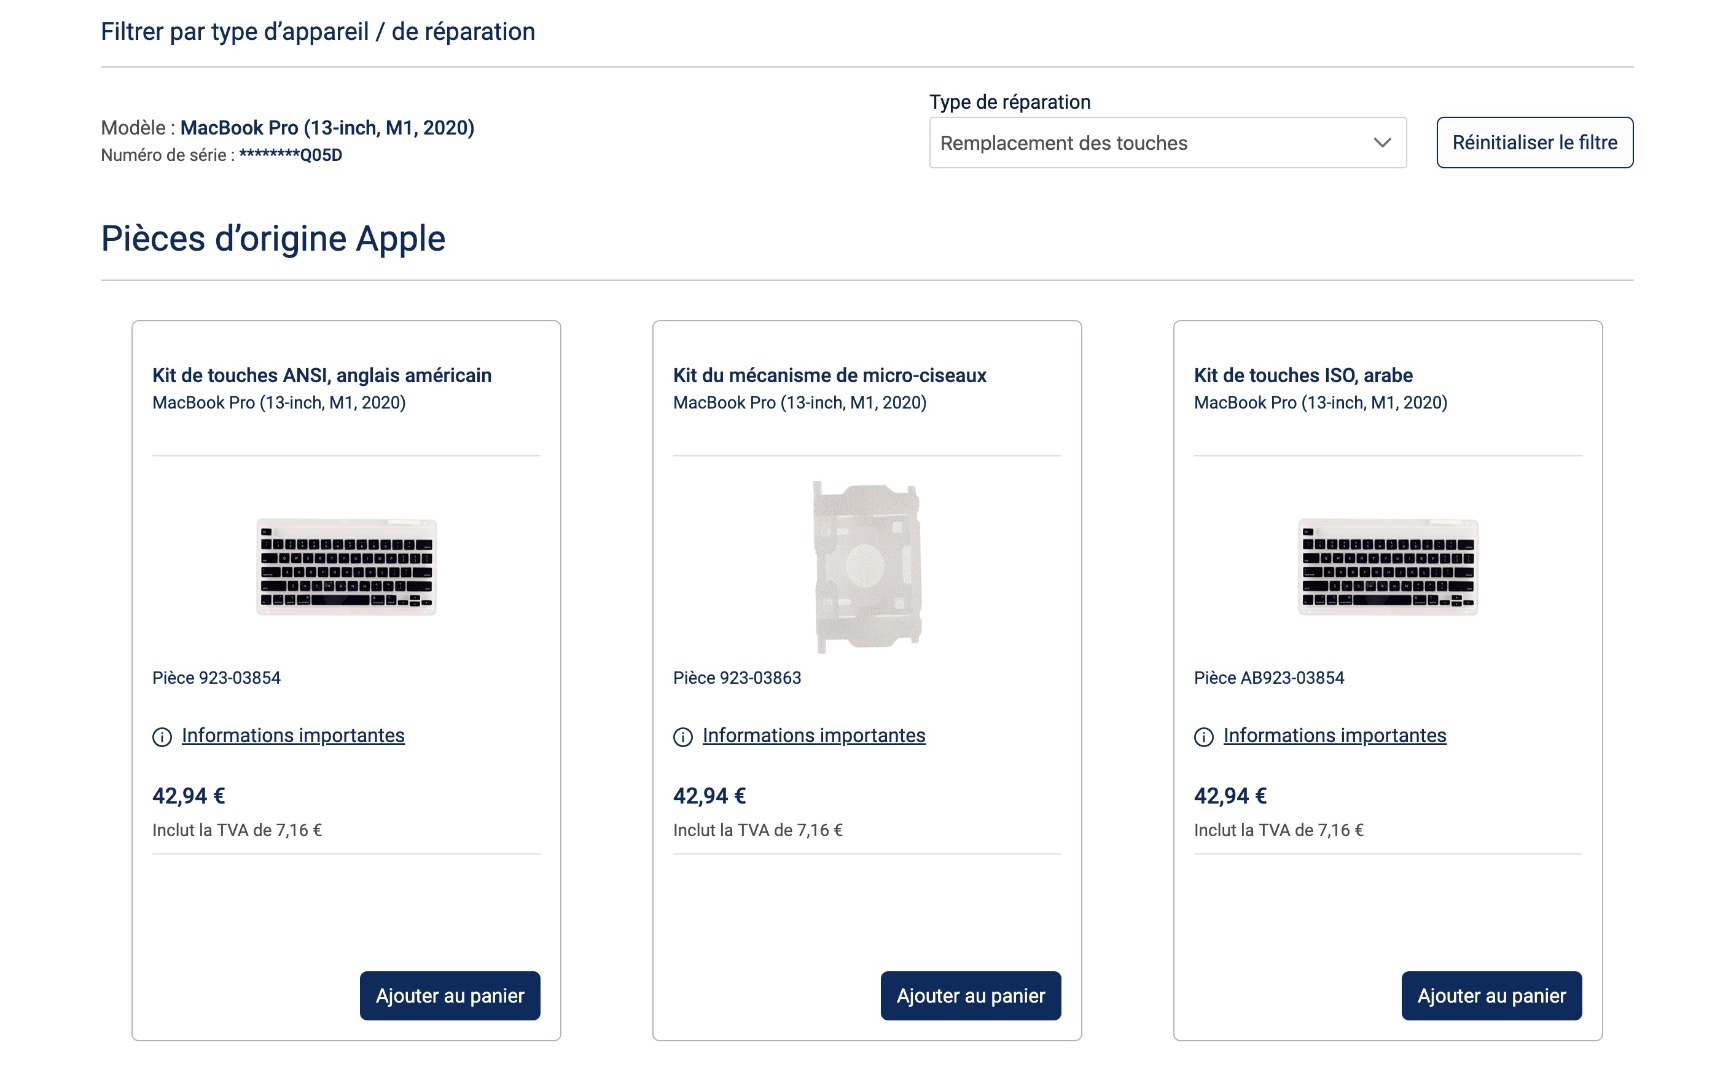Click Pièces d'origine Apple heading
This screenshot has width=1731, height=1080.
(273, 239)
